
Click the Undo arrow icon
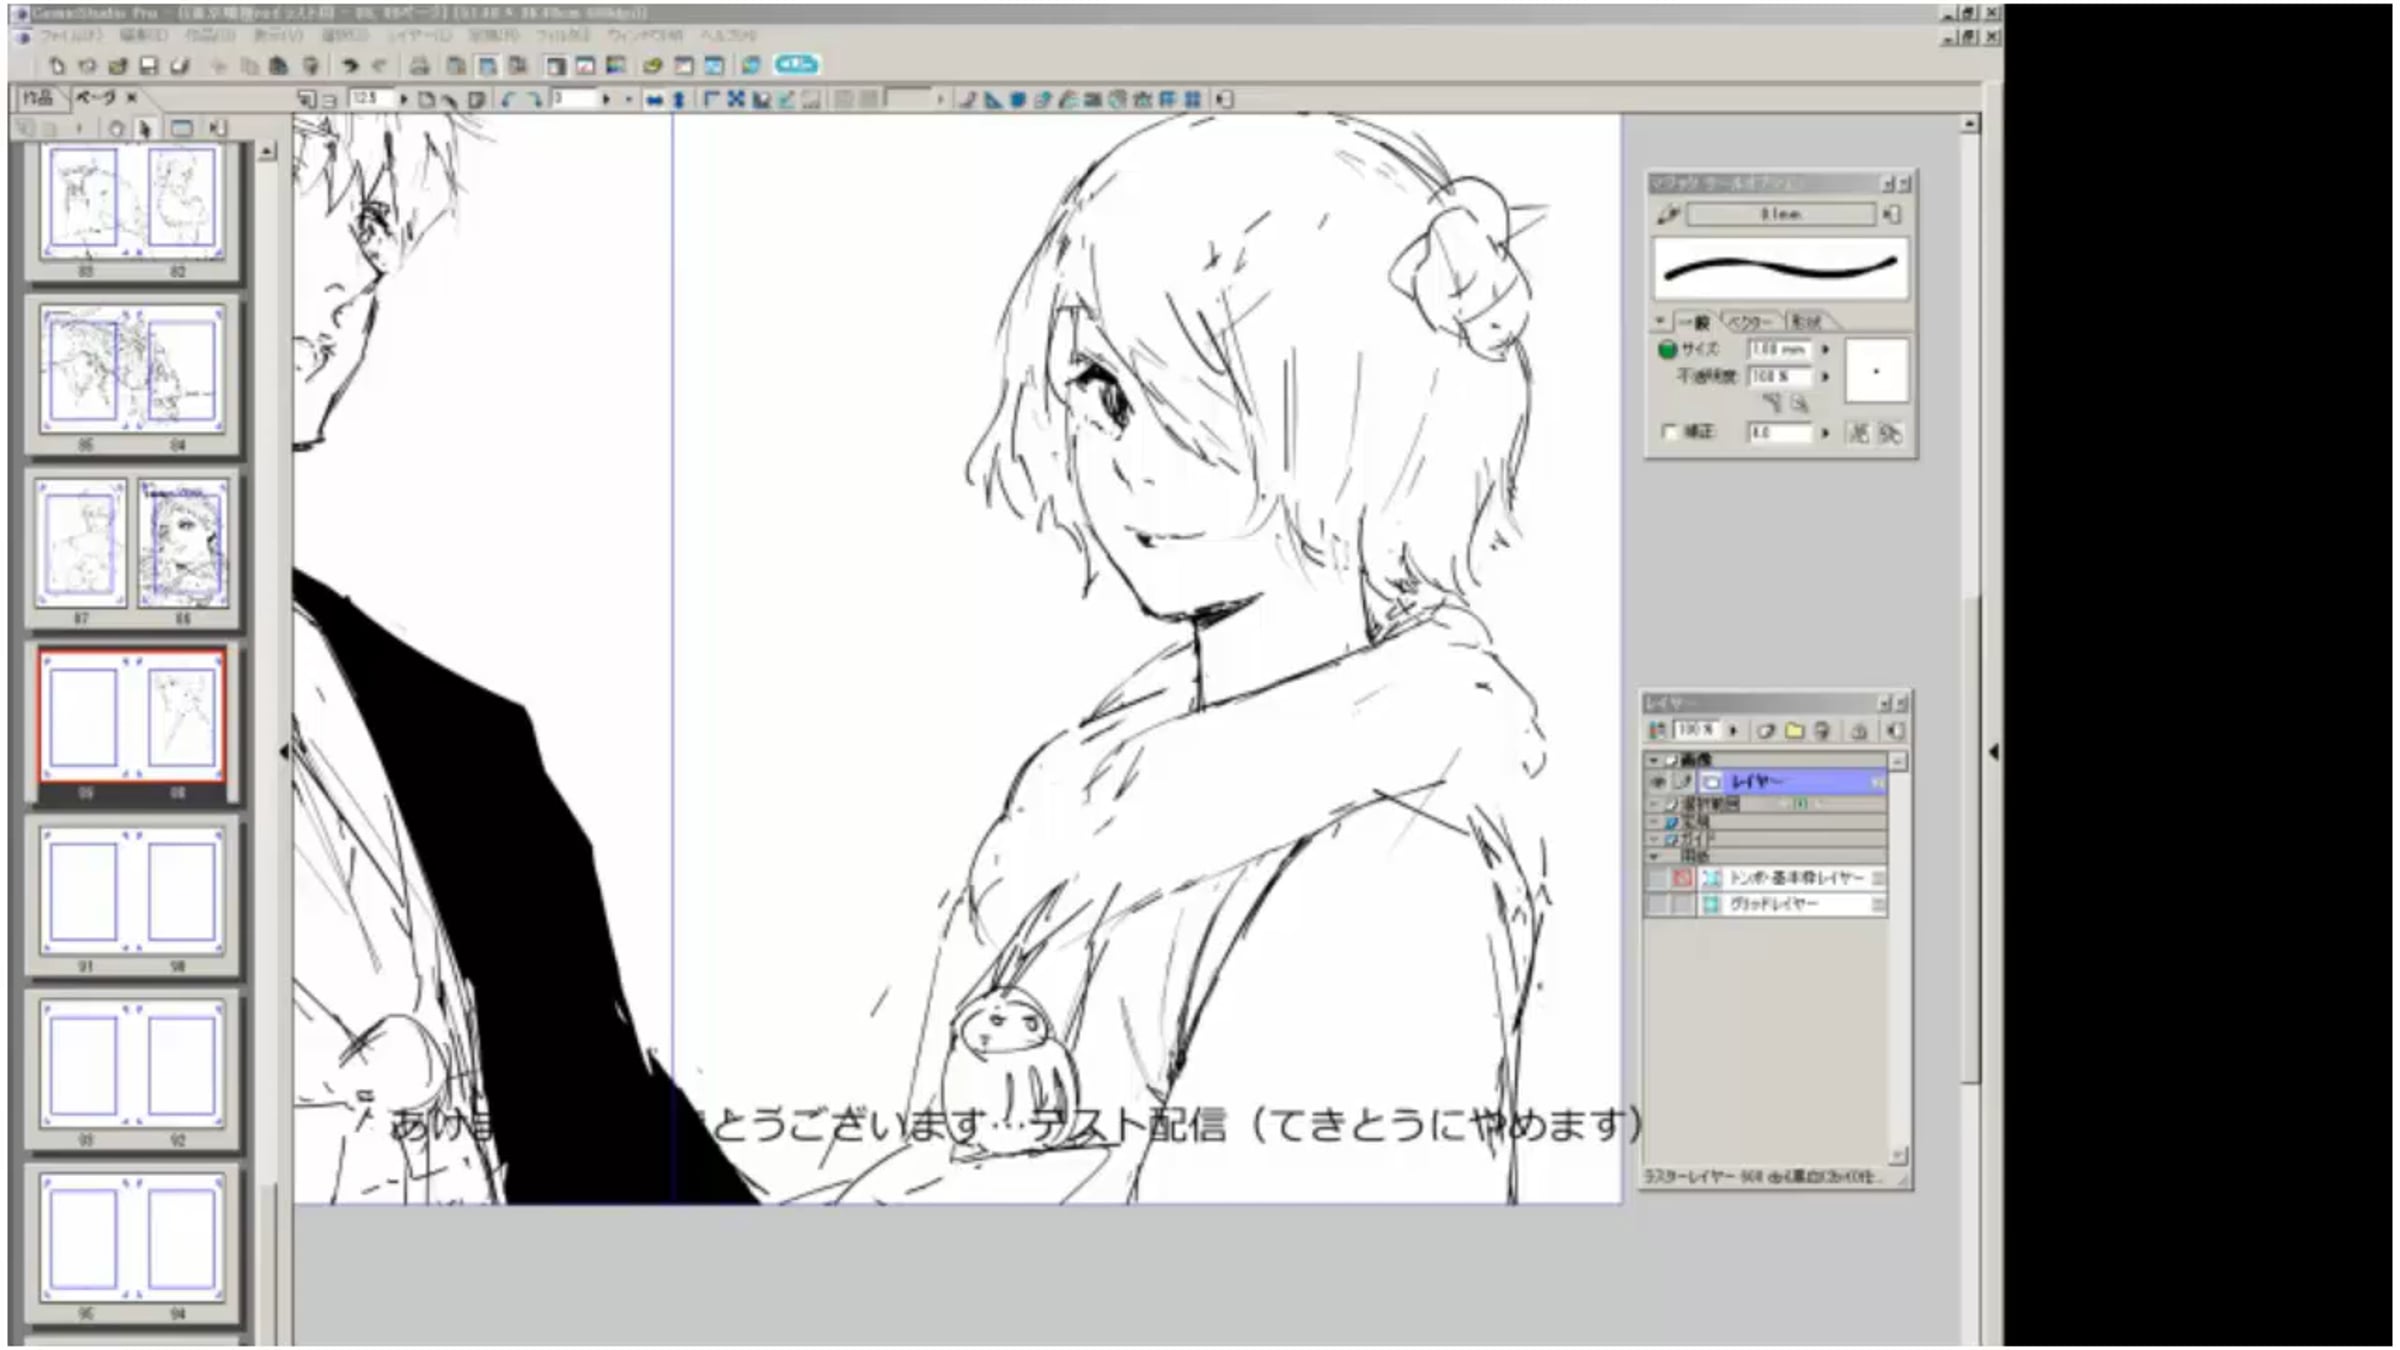coord(349,66)
